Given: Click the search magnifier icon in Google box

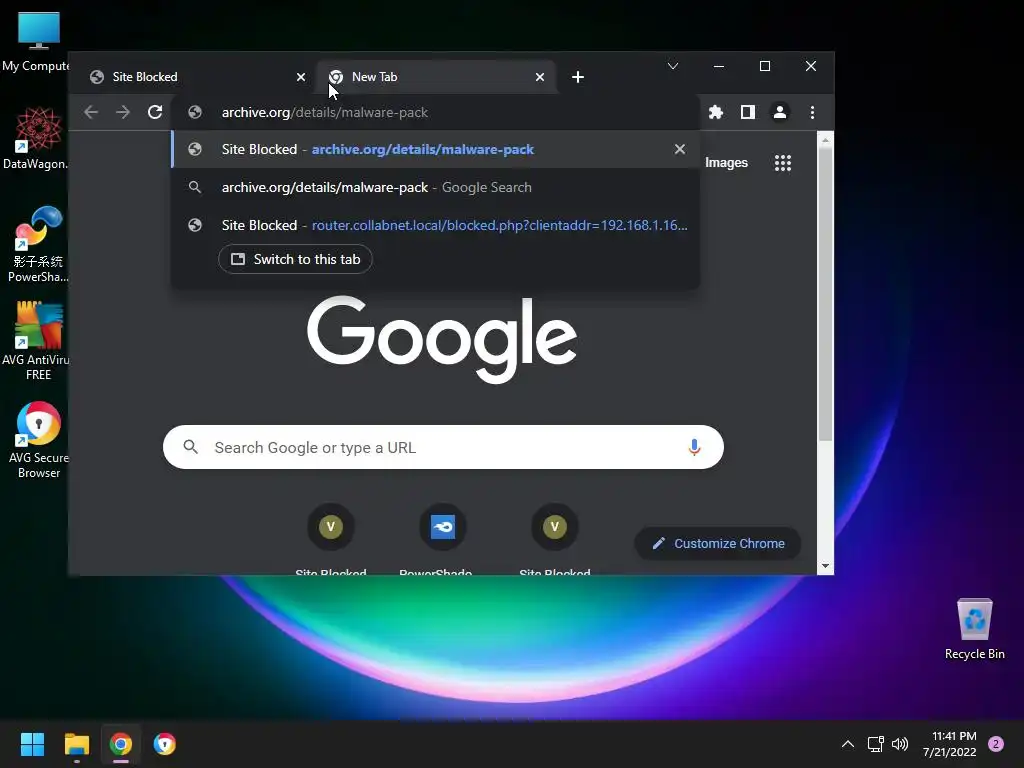Looking at the screenshot, I should click(191, 447).
